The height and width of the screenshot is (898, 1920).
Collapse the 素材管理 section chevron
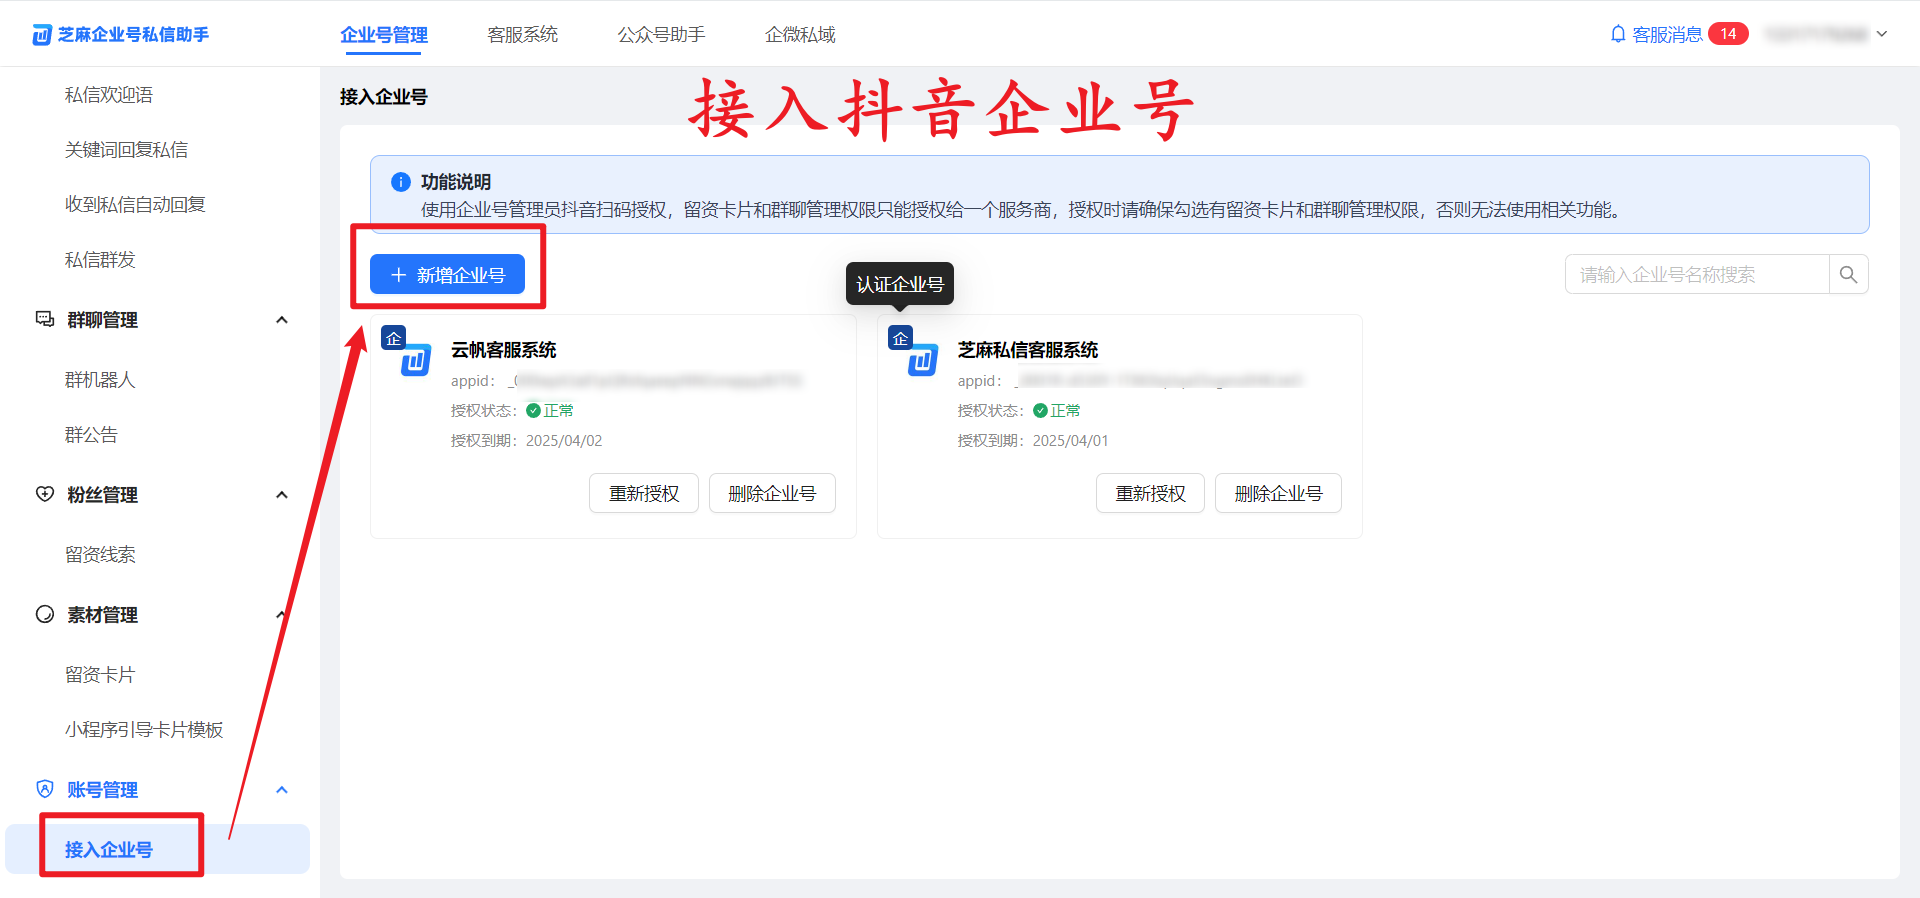[x=282, y=615]
